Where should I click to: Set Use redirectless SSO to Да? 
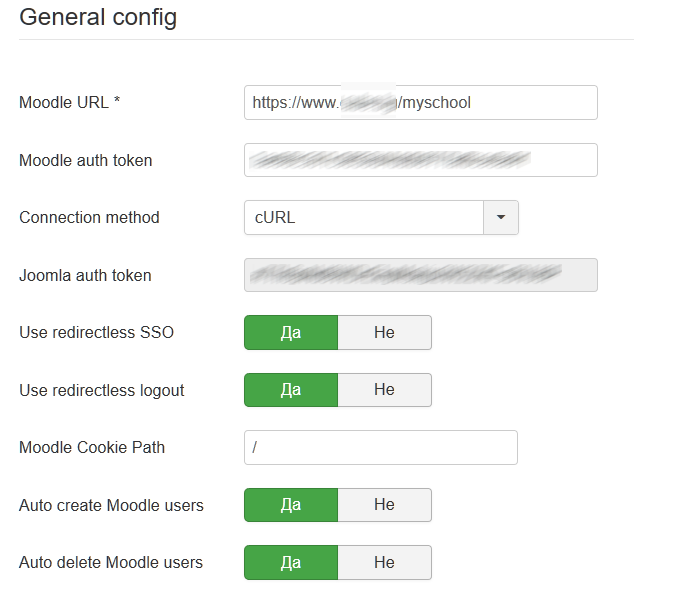pyautogui.click(x=291, y=332)
